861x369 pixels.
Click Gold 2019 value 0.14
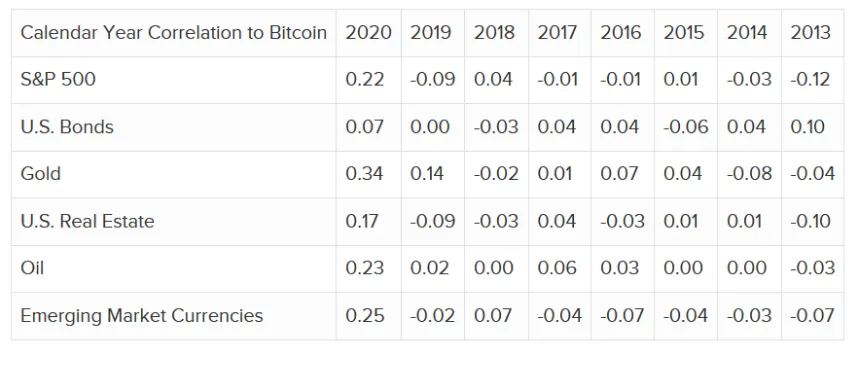[426, 174]
